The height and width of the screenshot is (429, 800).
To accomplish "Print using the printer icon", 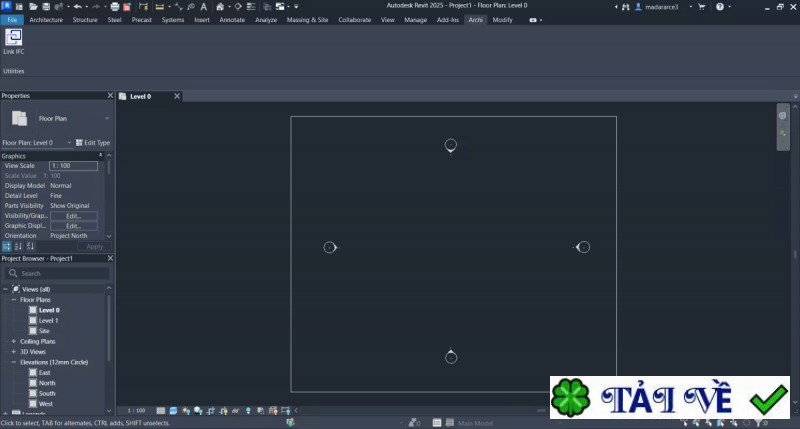I will coord(115,7).
